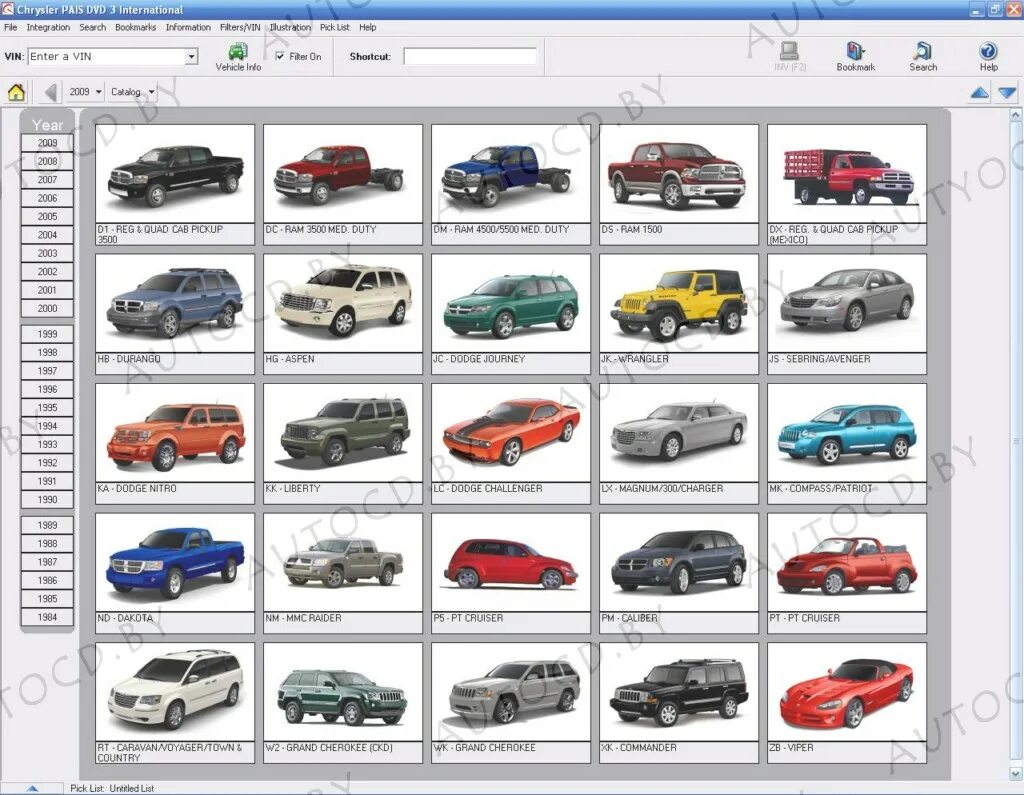Open the KA Dodge Nitro thumbnail
This screenshot has height=795, width=1024.
175,433
